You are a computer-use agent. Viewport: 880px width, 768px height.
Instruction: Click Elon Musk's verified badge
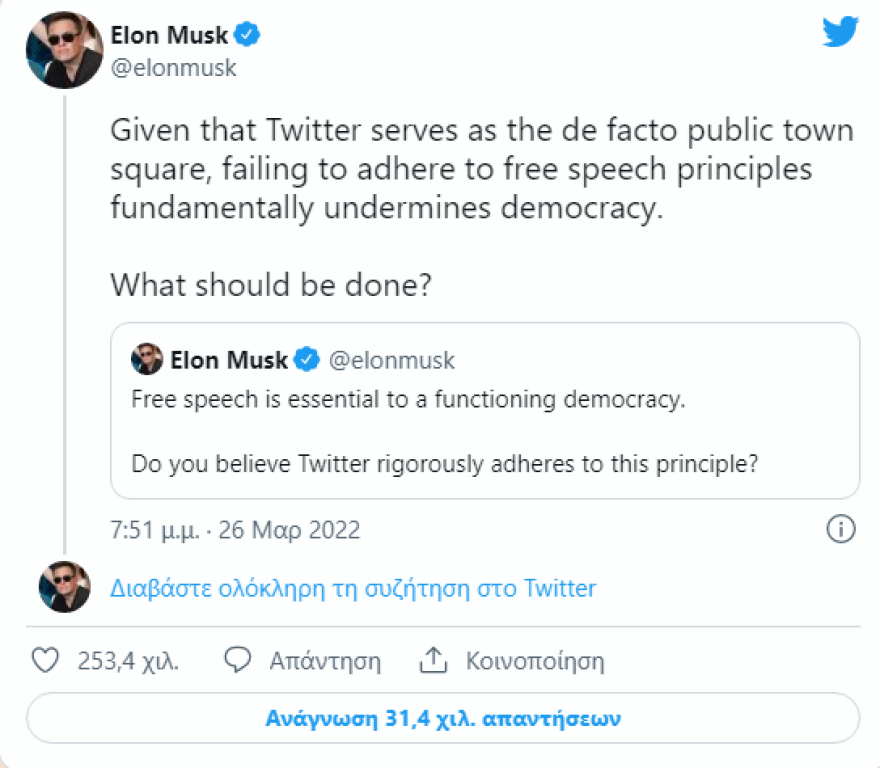click(x=245, y=33)
